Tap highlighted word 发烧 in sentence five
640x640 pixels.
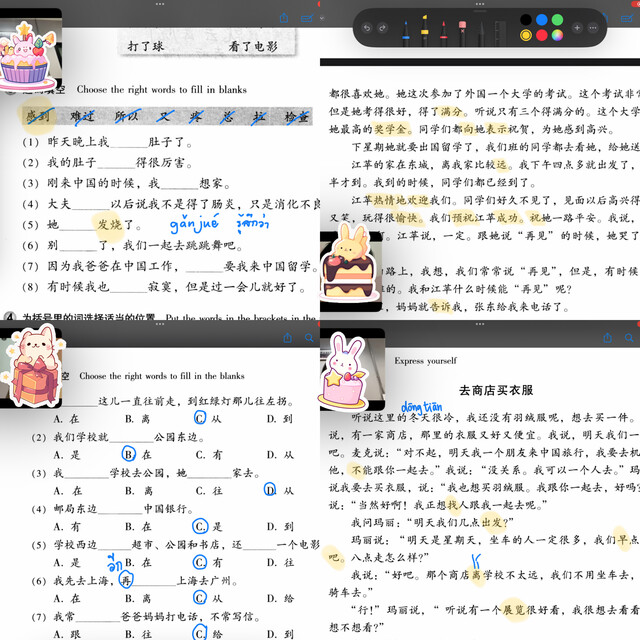click(109, 224)
